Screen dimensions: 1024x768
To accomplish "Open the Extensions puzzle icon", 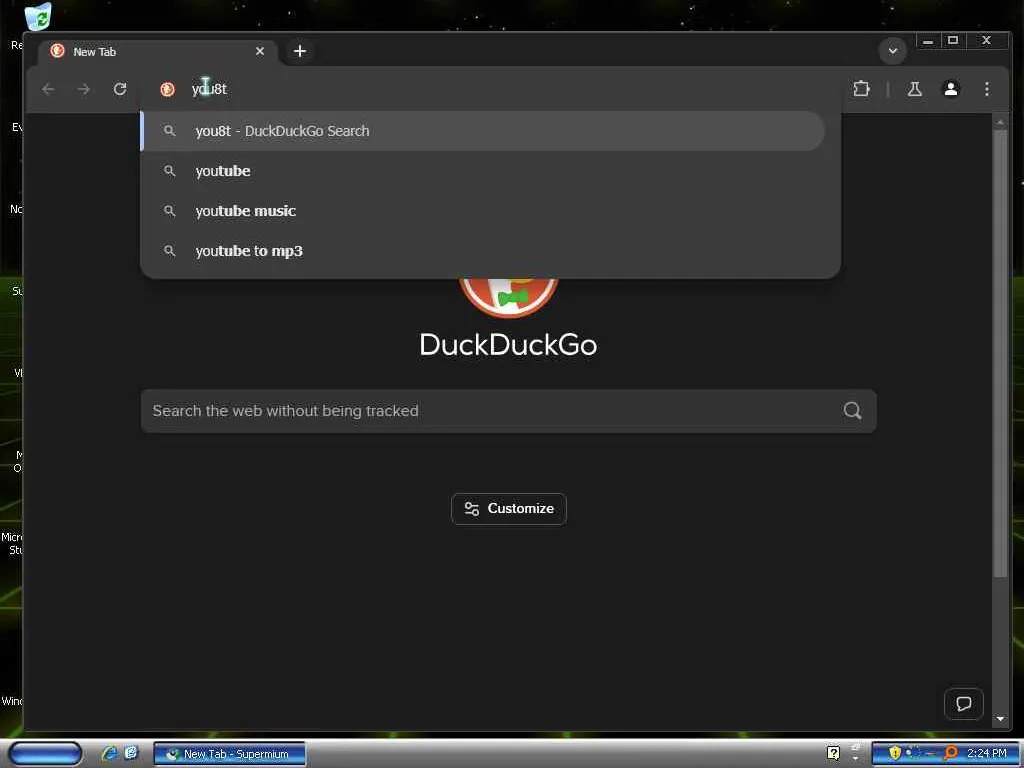I will tap(861, 89).
